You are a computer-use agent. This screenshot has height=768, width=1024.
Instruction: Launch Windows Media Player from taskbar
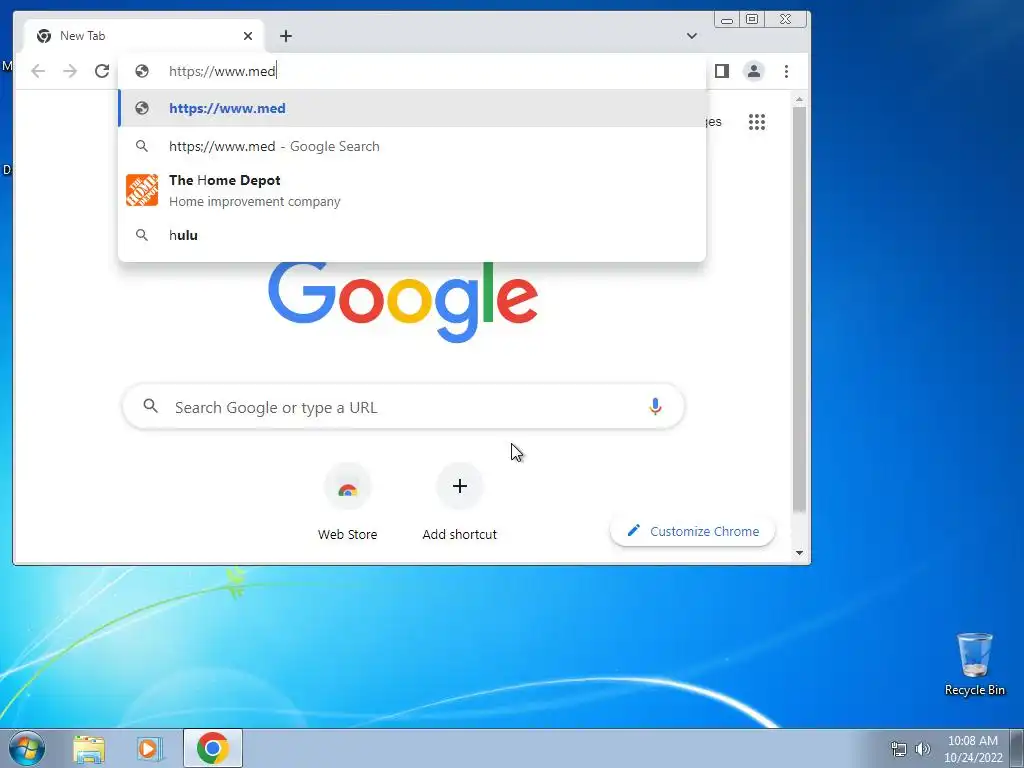coord(150,748)
